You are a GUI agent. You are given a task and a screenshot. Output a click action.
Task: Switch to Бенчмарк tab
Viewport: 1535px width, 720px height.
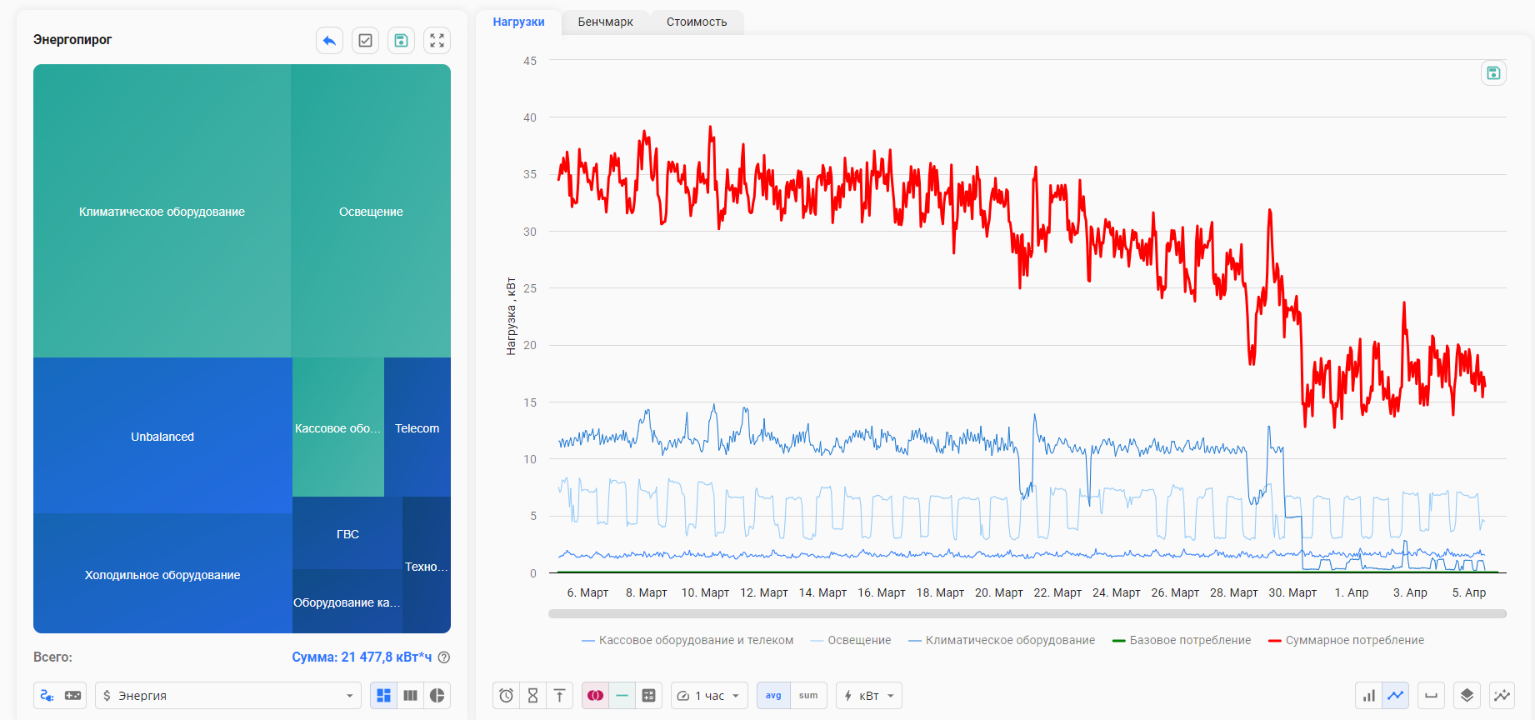pyautogui.click(x=605, y=22)
